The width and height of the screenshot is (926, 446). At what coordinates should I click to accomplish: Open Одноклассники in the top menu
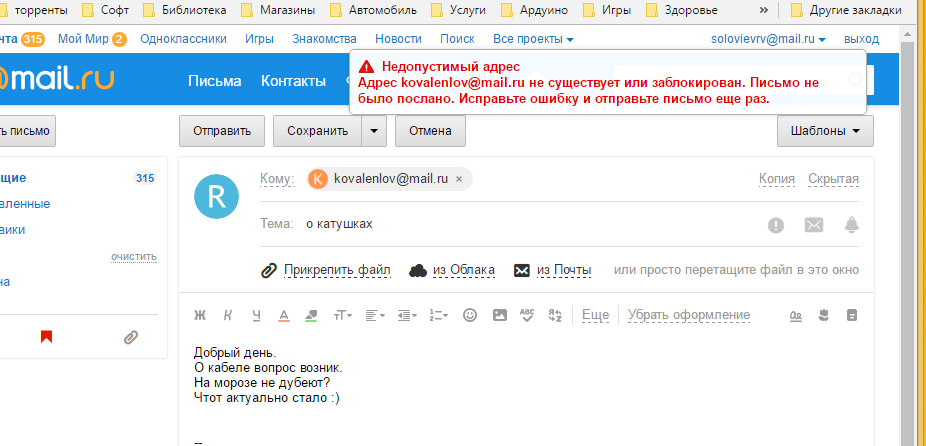coord(184,40)
